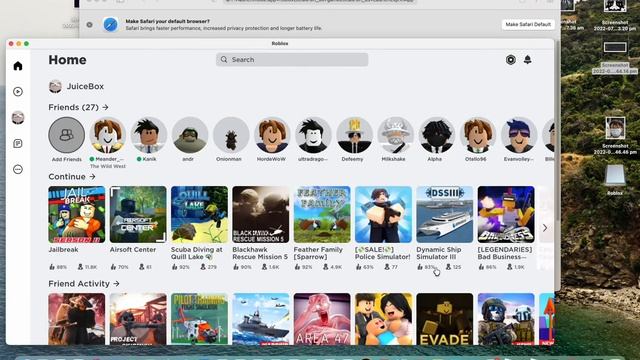Open the Evade game thumbnail
Screen dimensions: 640x360
445,319
